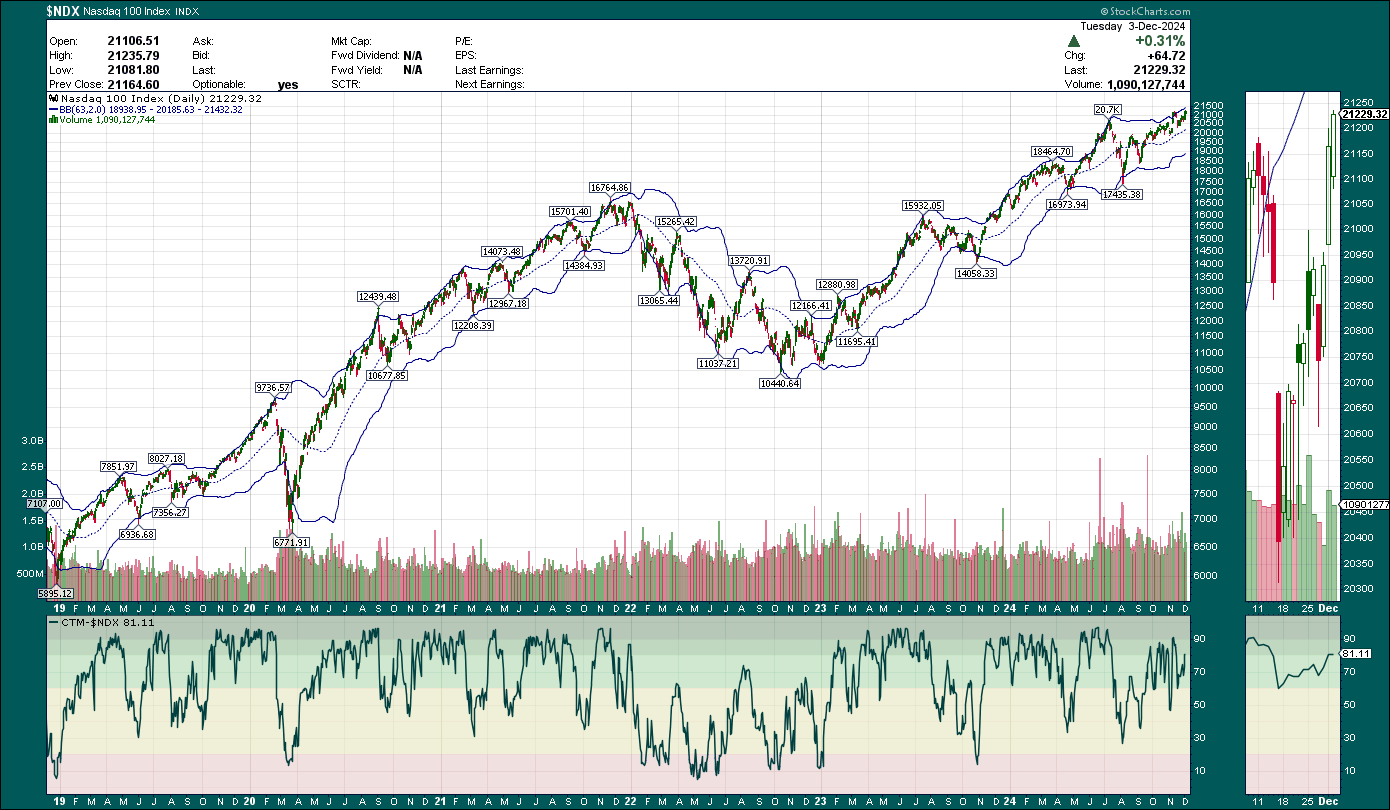
Task: Click the price label '11695.41'
Action: [857, 341]
